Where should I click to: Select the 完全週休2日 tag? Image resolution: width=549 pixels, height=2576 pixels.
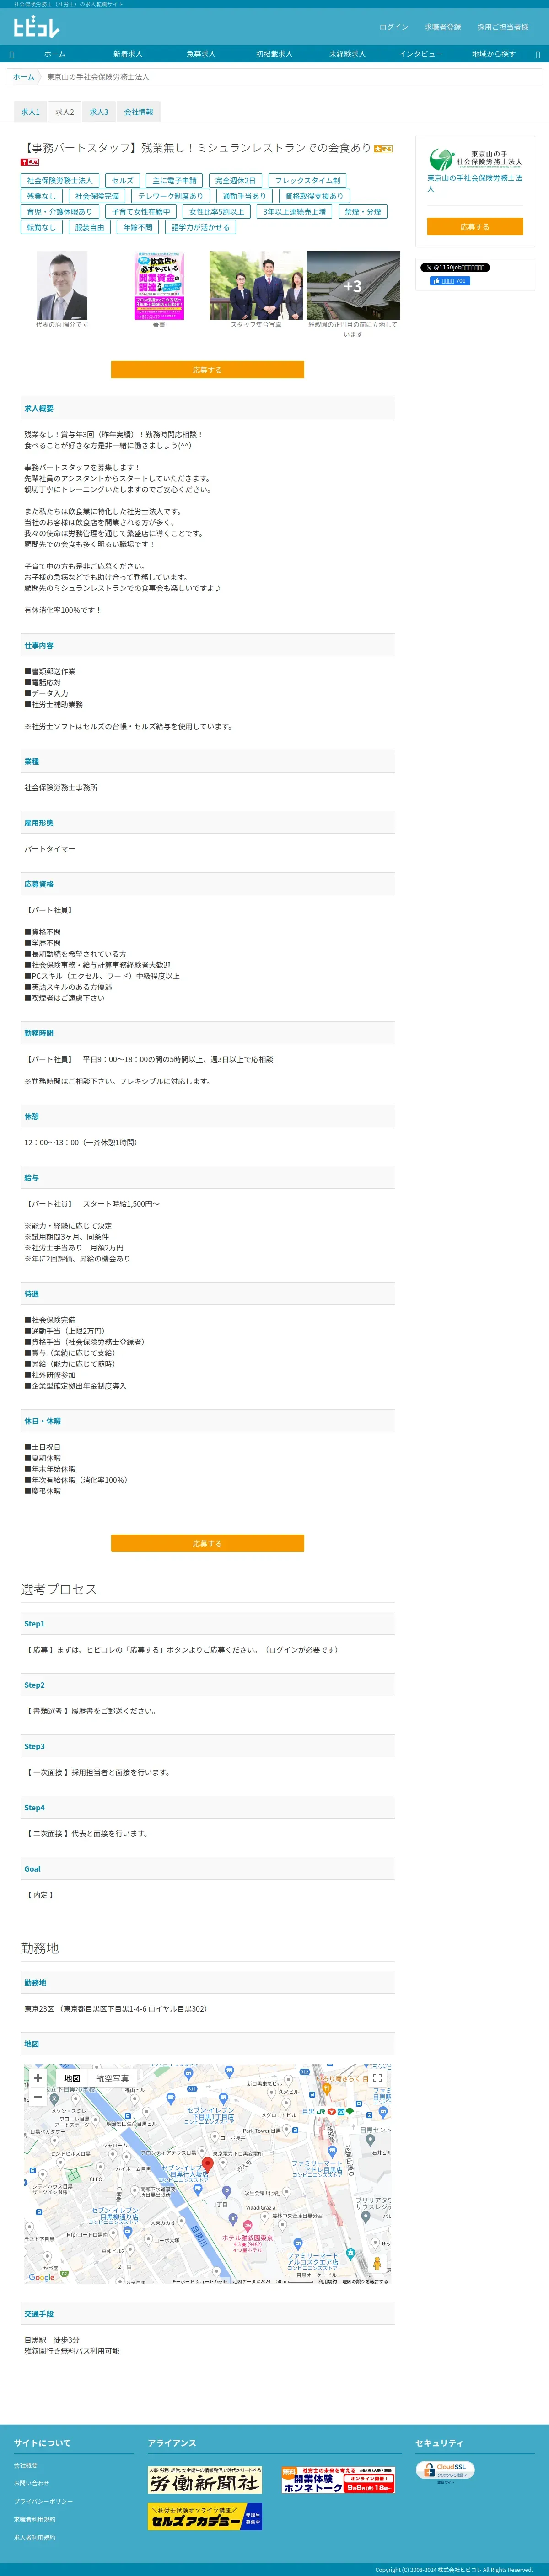[235, 181]
